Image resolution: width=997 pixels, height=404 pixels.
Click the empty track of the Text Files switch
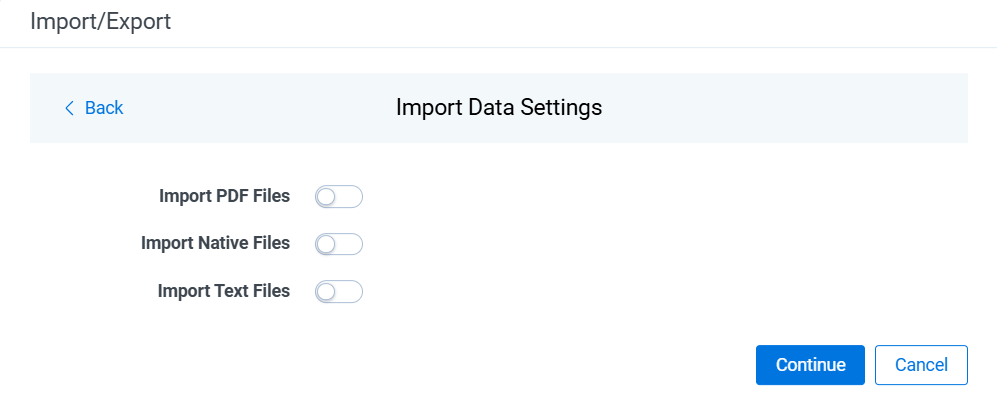pyautogui.click(x=348, y=292)
